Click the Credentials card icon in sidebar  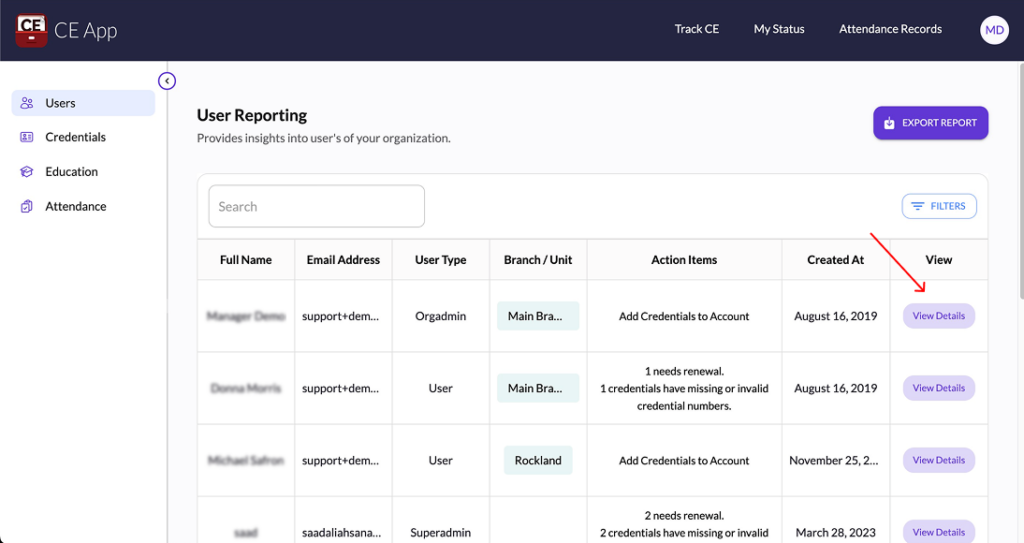tap(27, 137)
